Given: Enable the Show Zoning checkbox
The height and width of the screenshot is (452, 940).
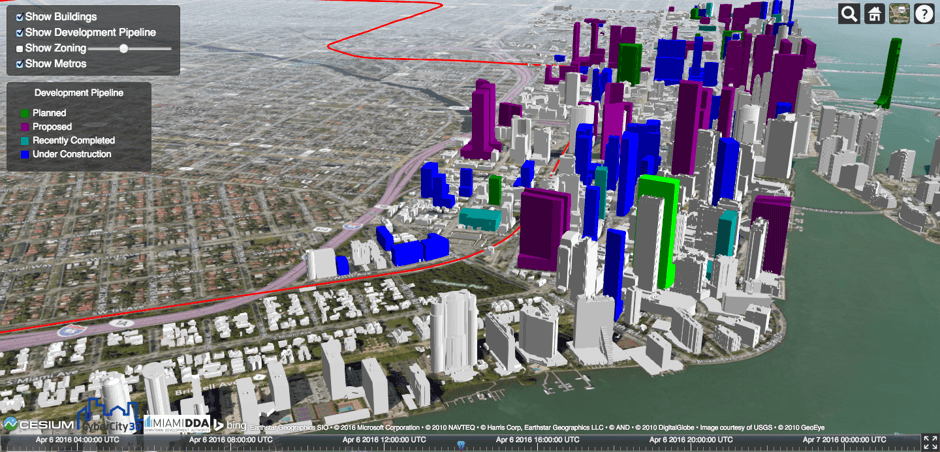Looking at the screenshot, I should 20,48.
